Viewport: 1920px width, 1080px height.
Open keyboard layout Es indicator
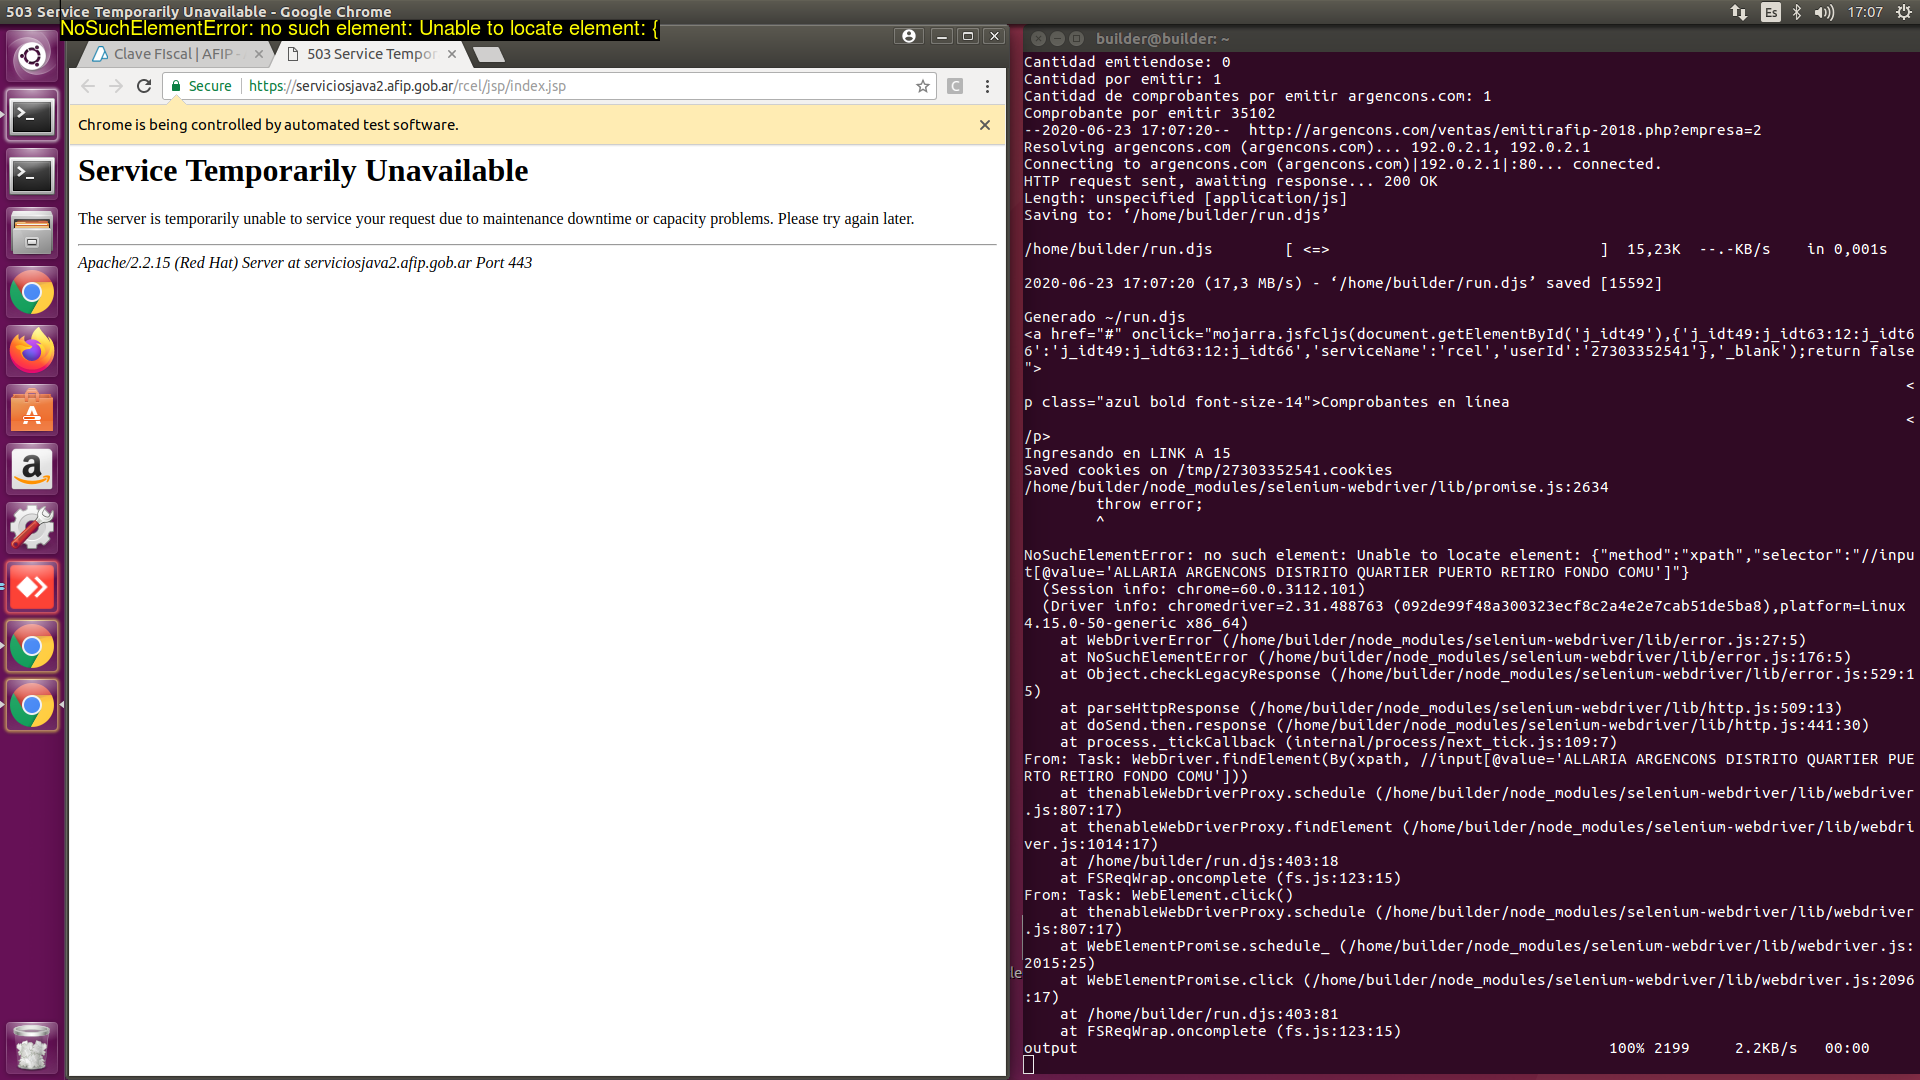click(x=1771, y=12)
